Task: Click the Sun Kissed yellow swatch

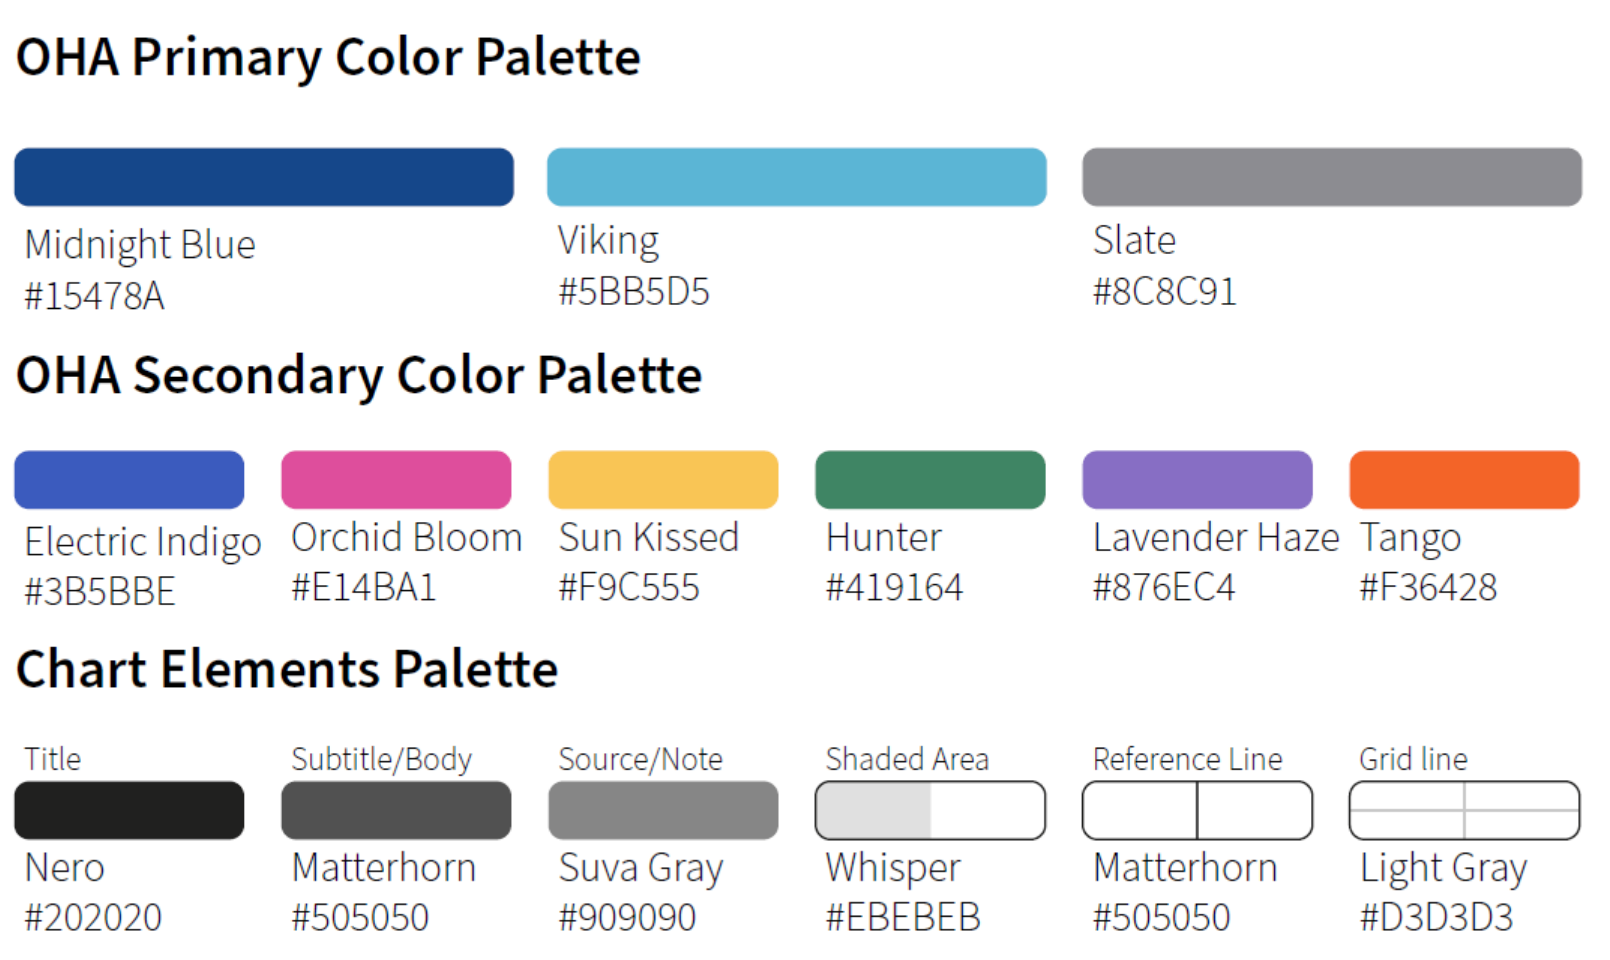Action: click(663, 480)
